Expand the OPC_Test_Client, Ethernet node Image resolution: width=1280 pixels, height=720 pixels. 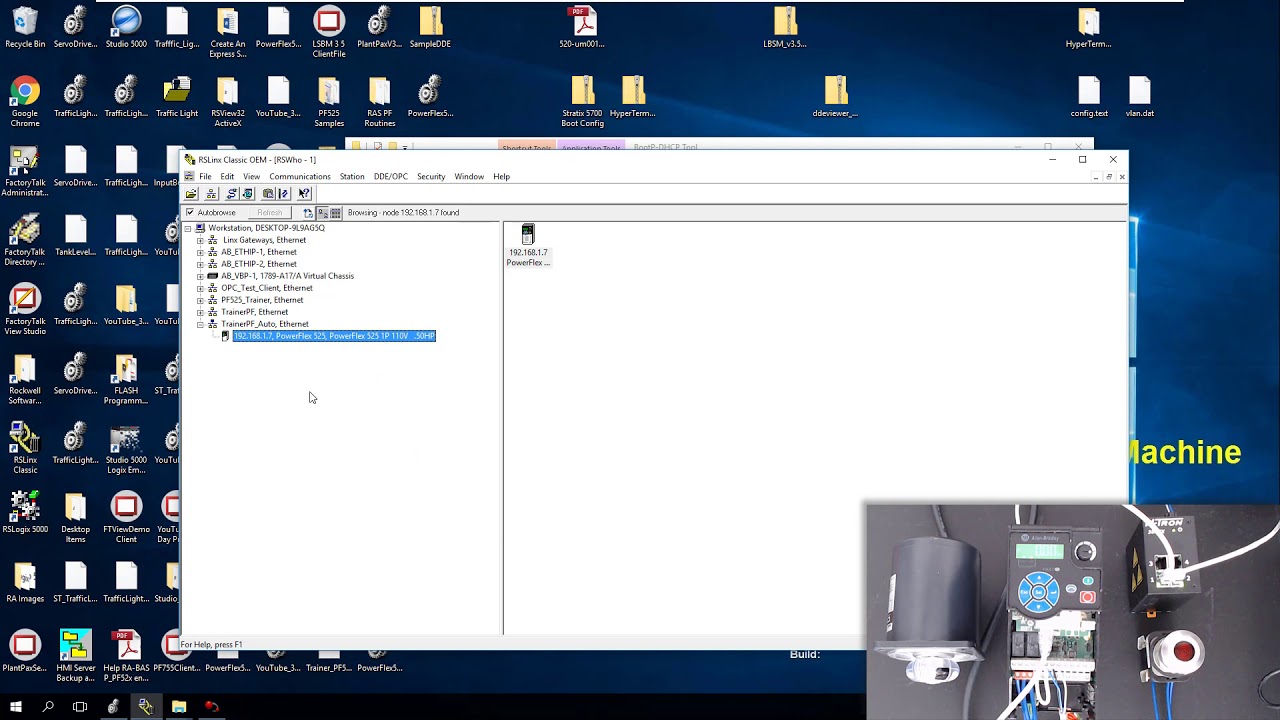200,288
